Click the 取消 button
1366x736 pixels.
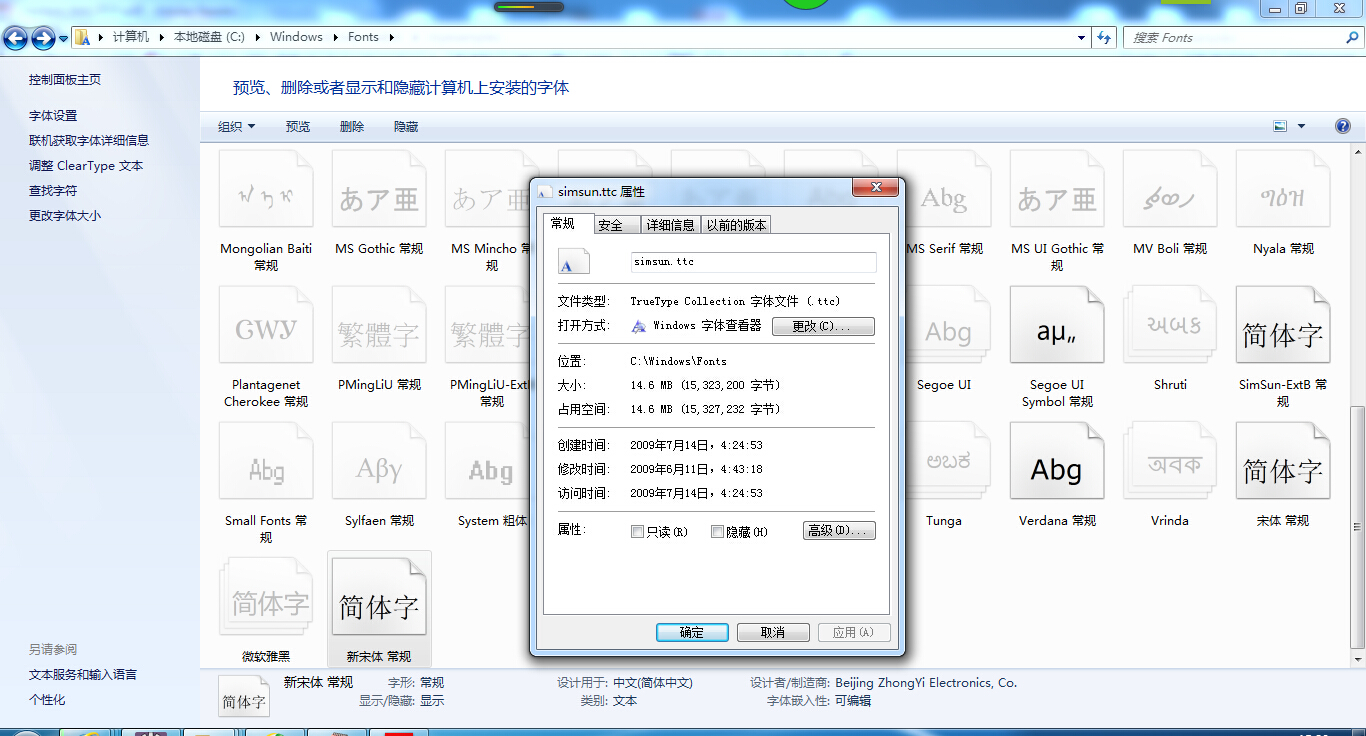[773, 632]
